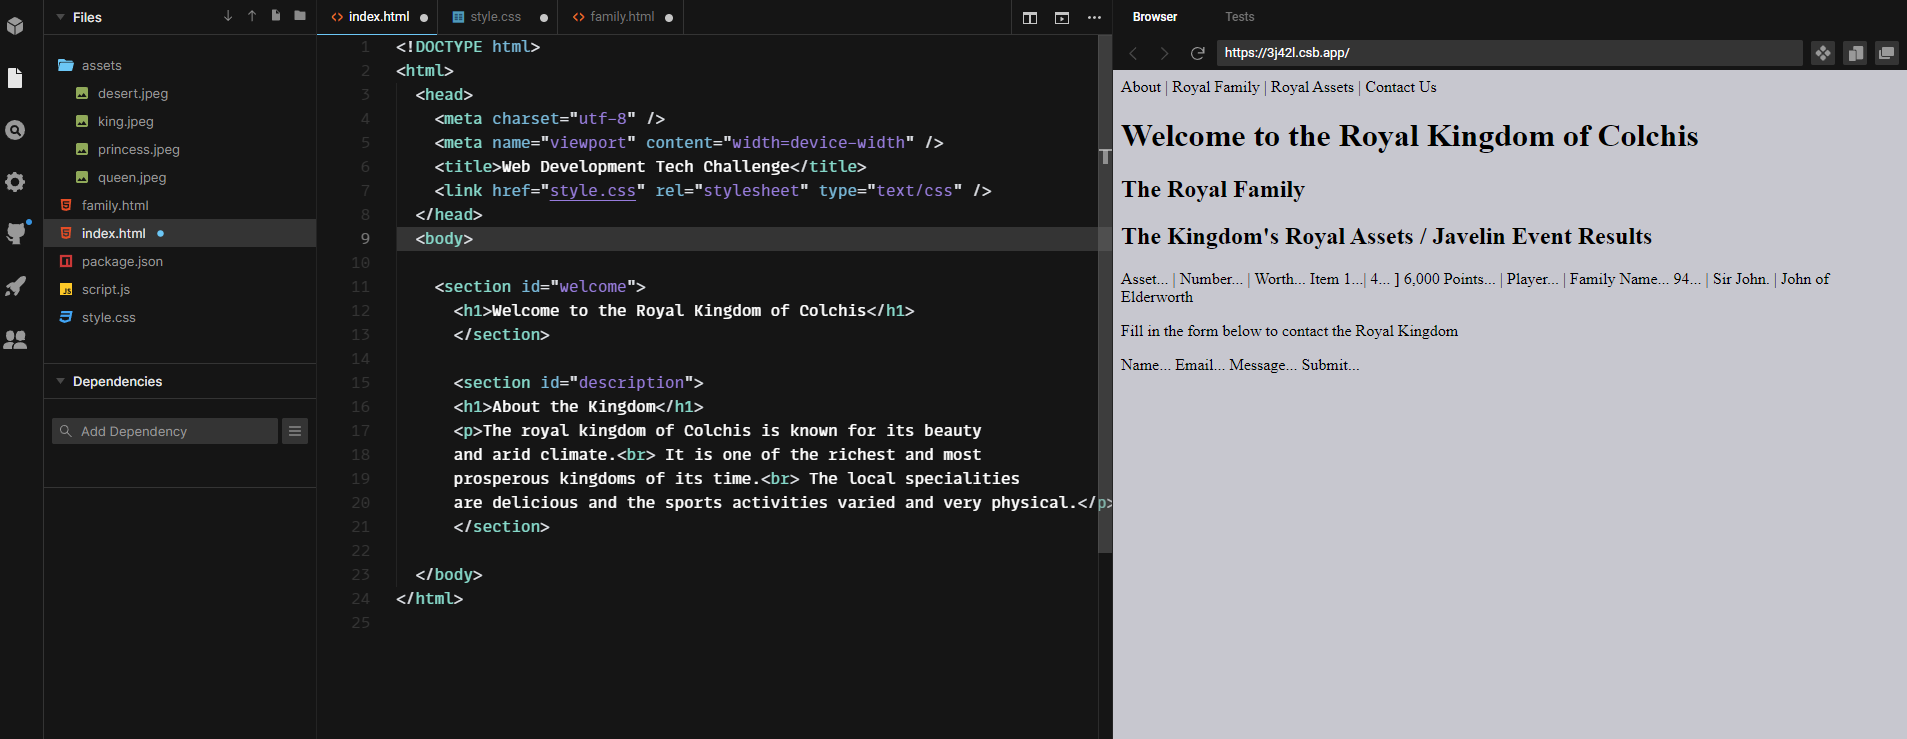Toggle the preview window icon

tap(1062, 18)
